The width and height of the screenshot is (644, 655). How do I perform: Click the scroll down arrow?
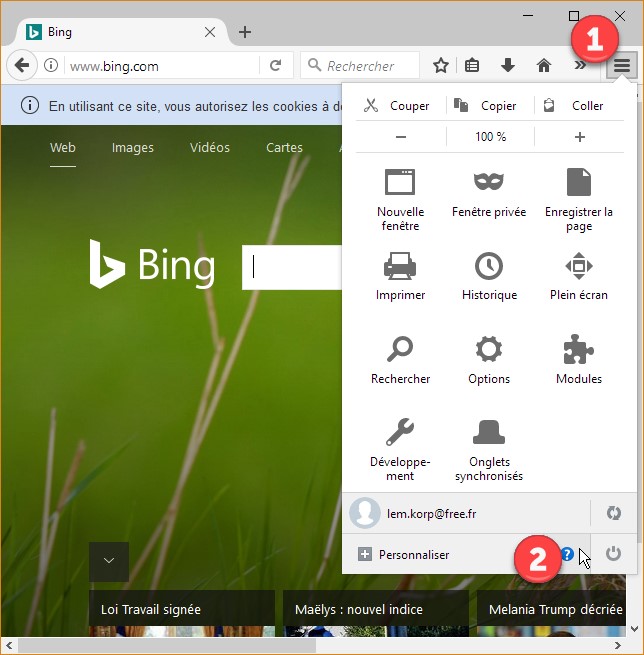pos(635,629)
